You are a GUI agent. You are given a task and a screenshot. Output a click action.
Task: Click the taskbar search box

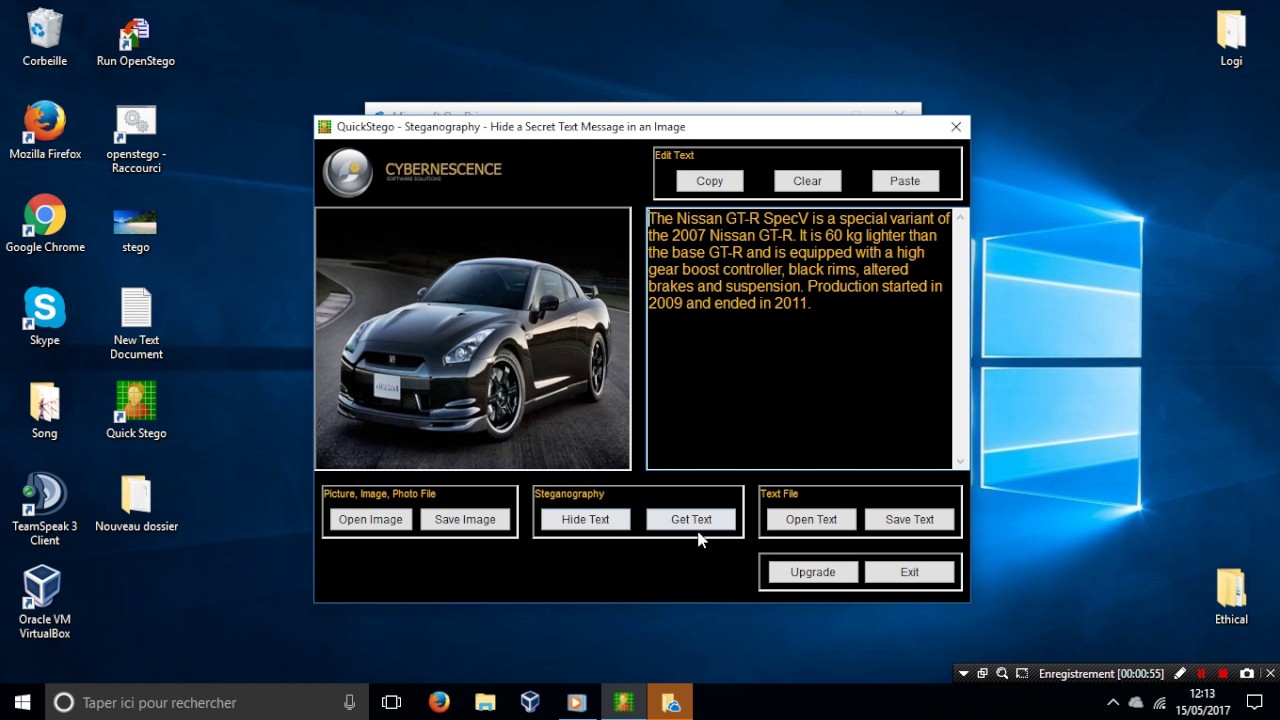[206, 703]
